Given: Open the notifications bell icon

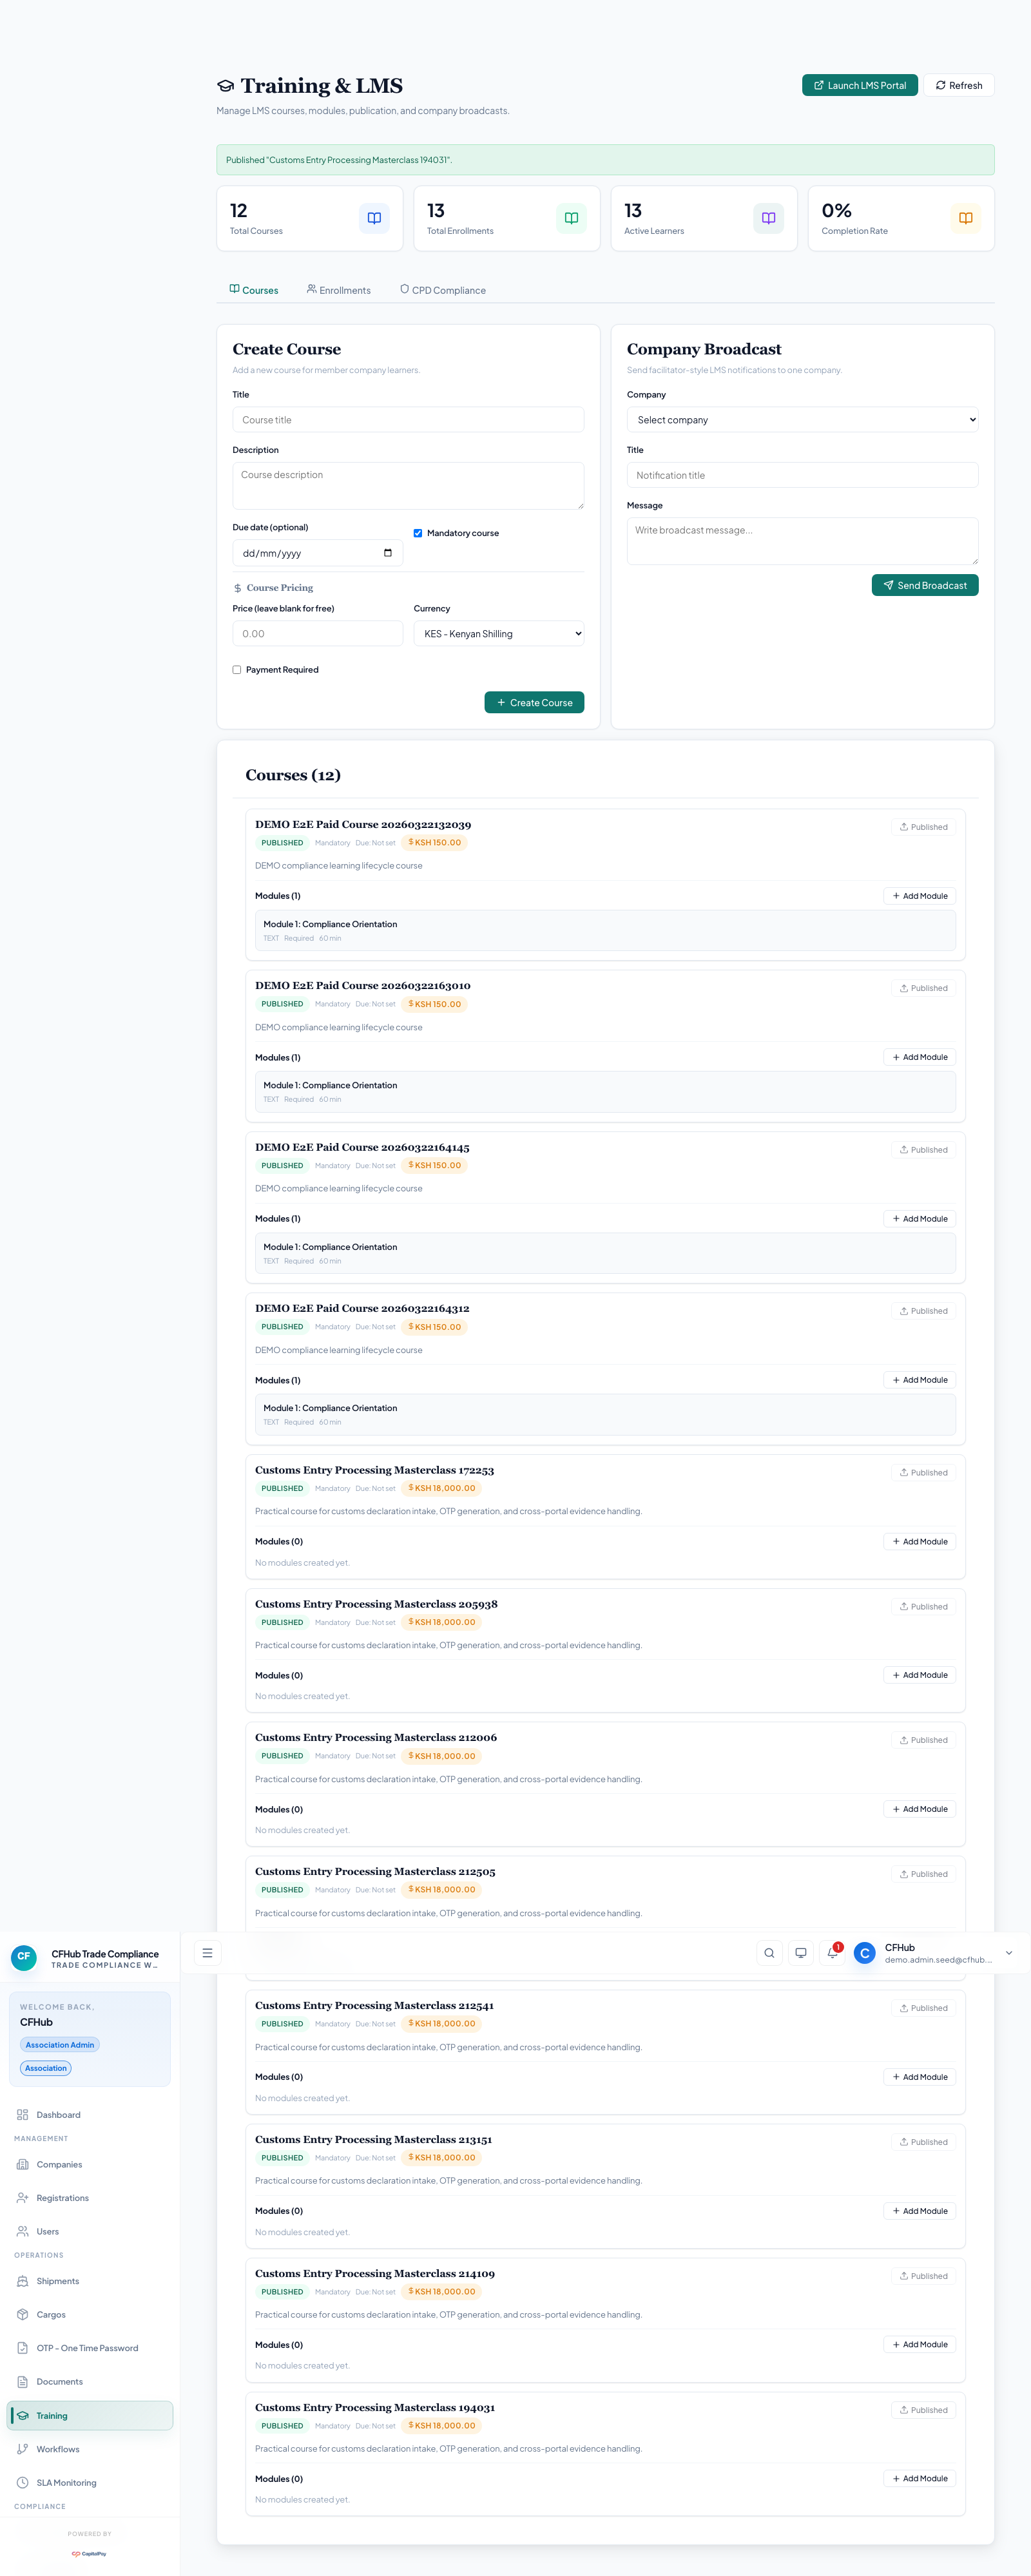Looking at the screenshot, I should click(x=832, y=1953).
